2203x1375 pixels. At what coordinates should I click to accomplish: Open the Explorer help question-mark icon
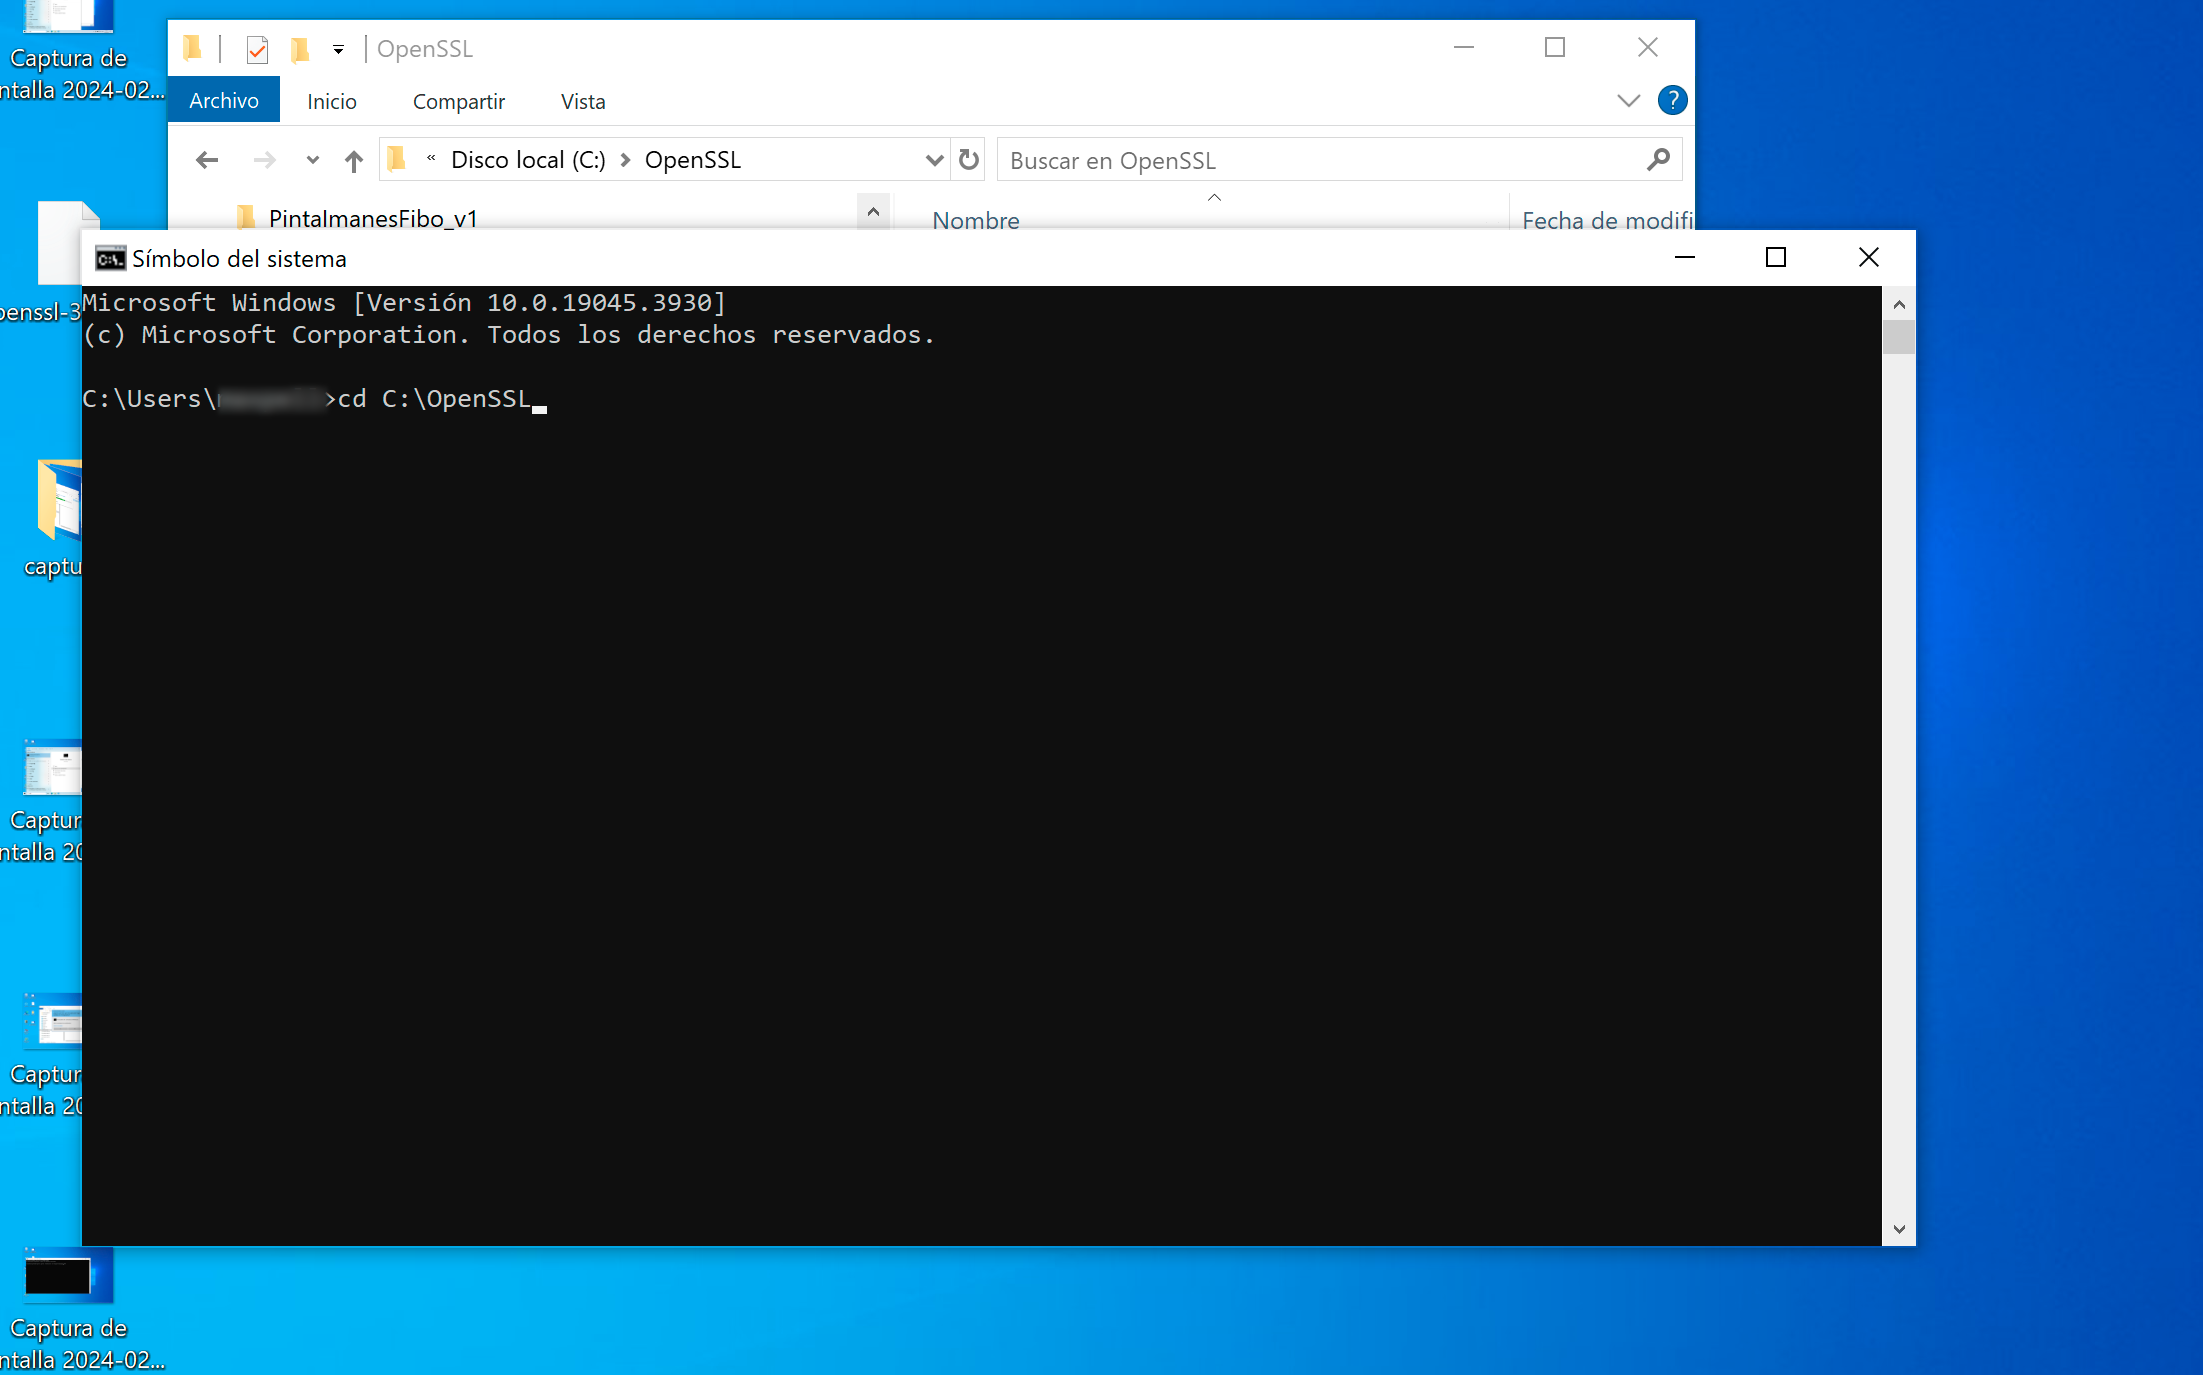[x=1672, y=100]
